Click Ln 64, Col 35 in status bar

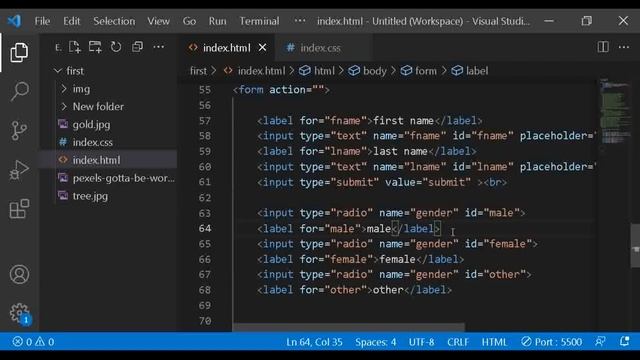click(314, 342)
